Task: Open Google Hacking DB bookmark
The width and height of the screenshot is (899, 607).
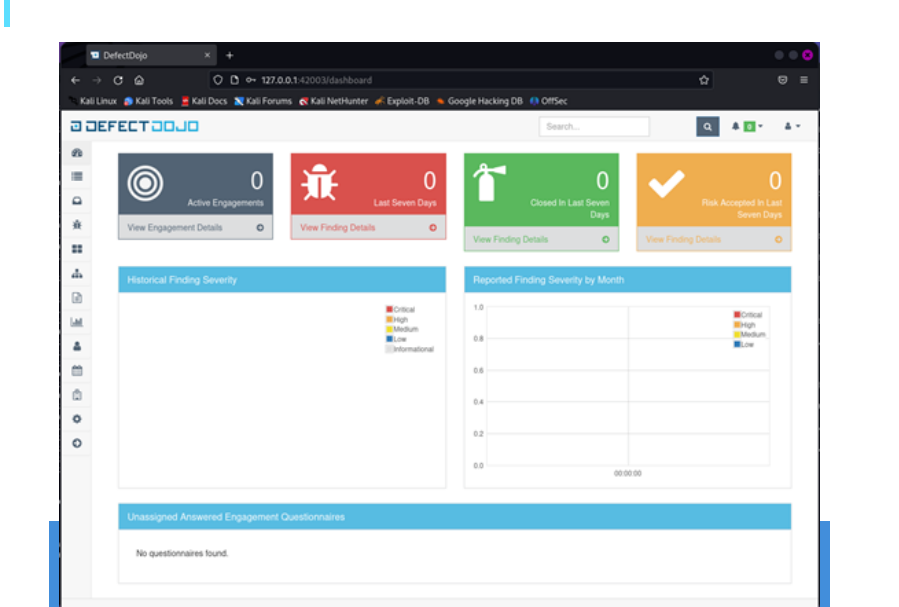Action: pos(480,101)
